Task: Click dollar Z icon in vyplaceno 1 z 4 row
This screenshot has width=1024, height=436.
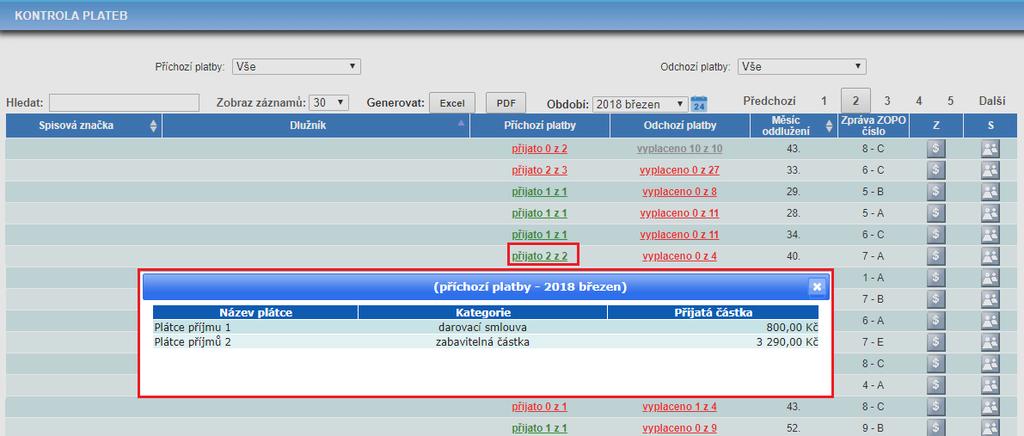Action: pyautogui.click(x=936, y=407)
